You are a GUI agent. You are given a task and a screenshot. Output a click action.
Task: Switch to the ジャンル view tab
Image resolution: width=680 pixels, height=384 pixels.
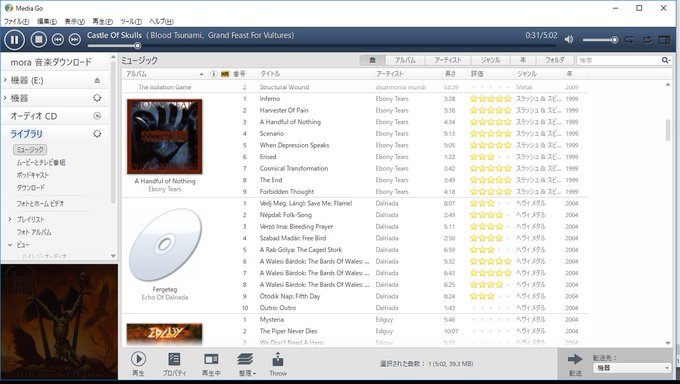490,60
